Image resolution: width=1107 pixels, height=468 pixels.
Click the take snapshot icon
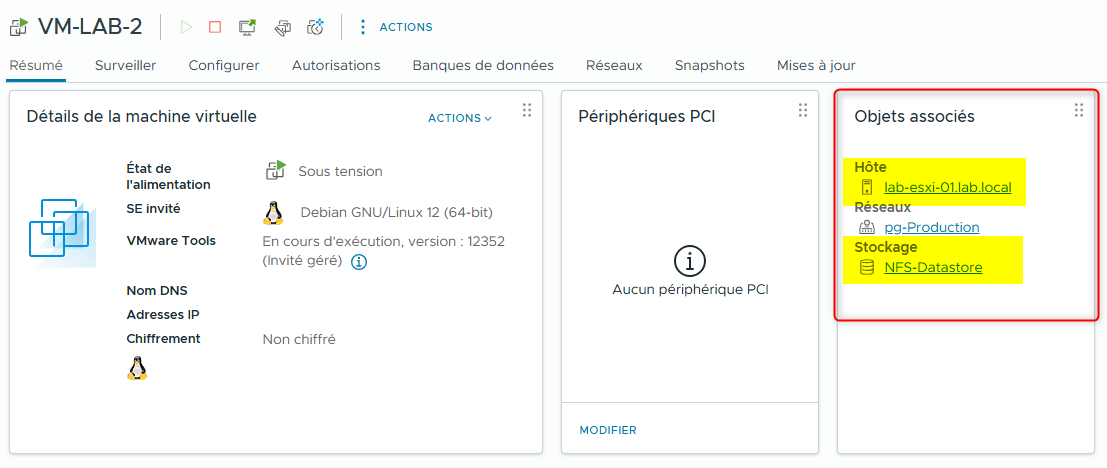click(316, 28)
